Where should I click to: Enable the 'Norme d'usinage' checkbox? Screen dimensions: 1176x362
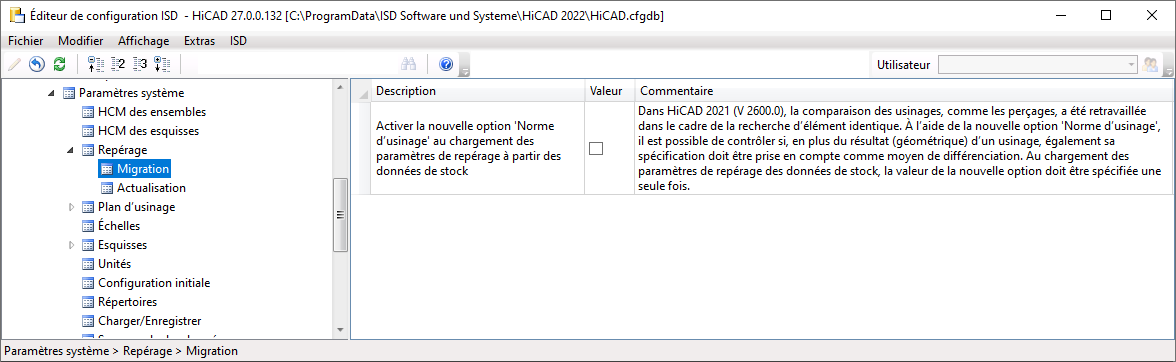[596, 148]
